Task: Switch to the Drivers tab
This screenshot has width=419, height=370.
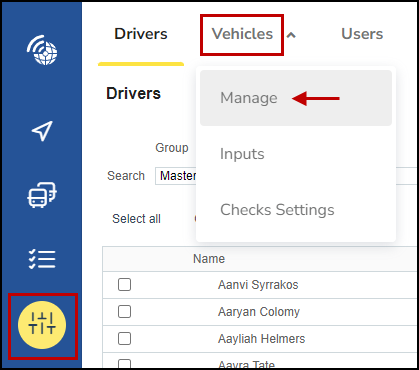Action: [141, 34]
